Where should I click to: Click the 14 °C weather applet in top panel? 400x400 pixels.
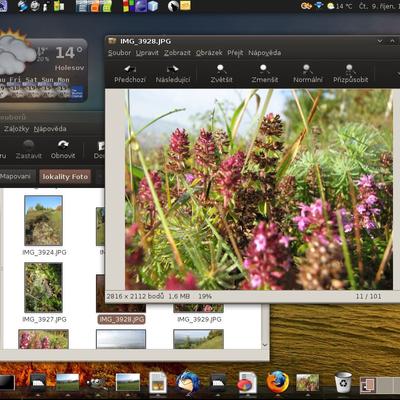click(x=339, y=6)
